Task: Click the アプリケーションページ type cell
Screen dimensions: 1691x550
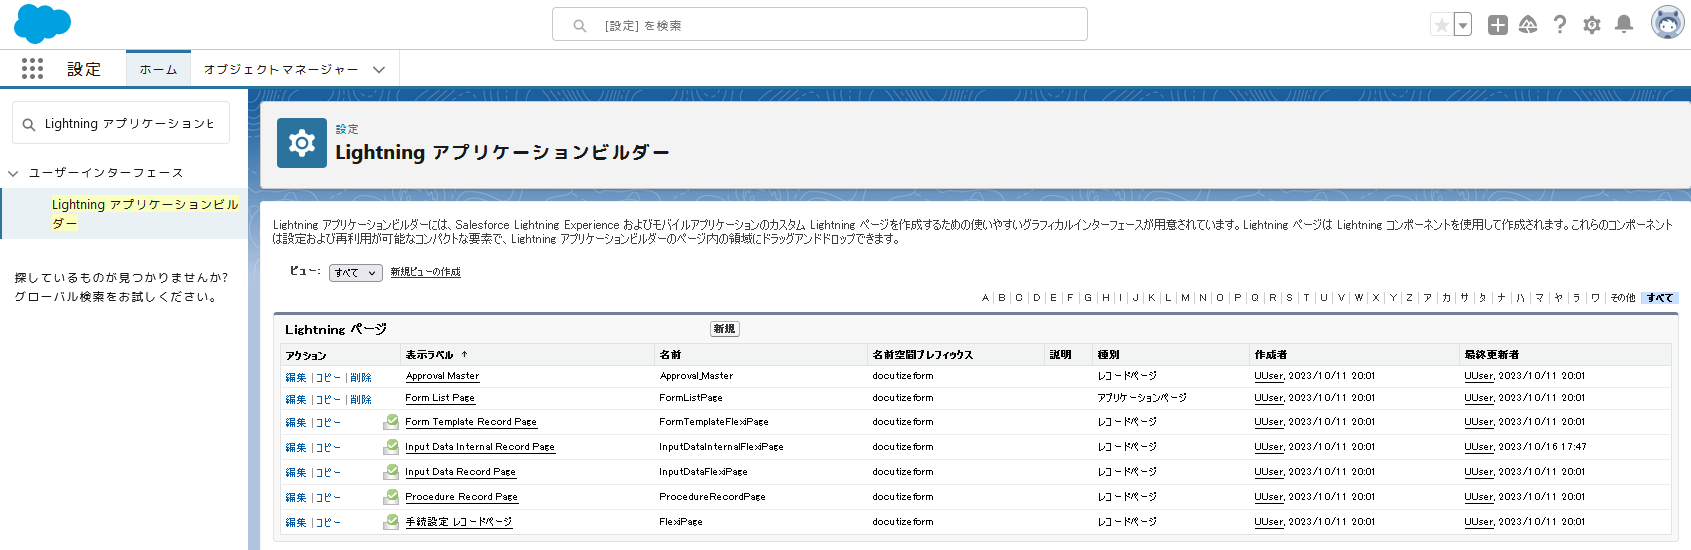Action: (1142, 398)
